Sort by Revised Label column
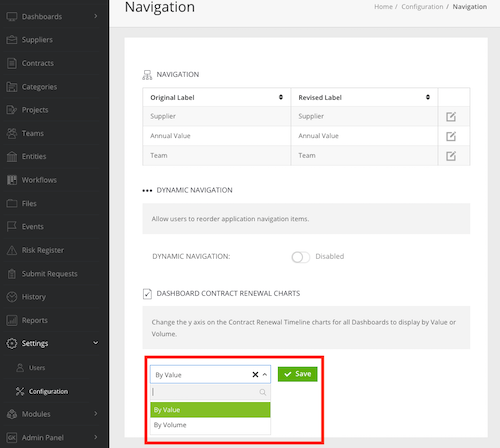Viewport: 500px width, 448px height. pos(428,97)
